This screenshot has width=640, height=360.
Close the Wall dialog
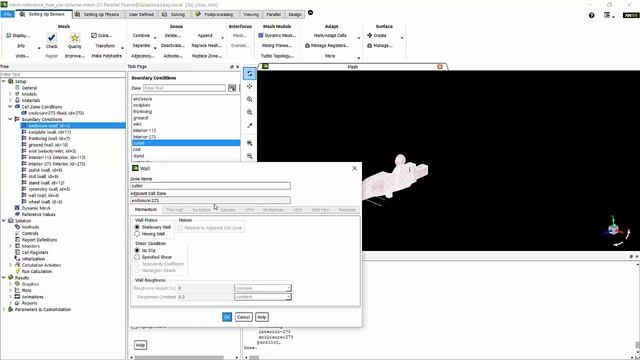354,168
